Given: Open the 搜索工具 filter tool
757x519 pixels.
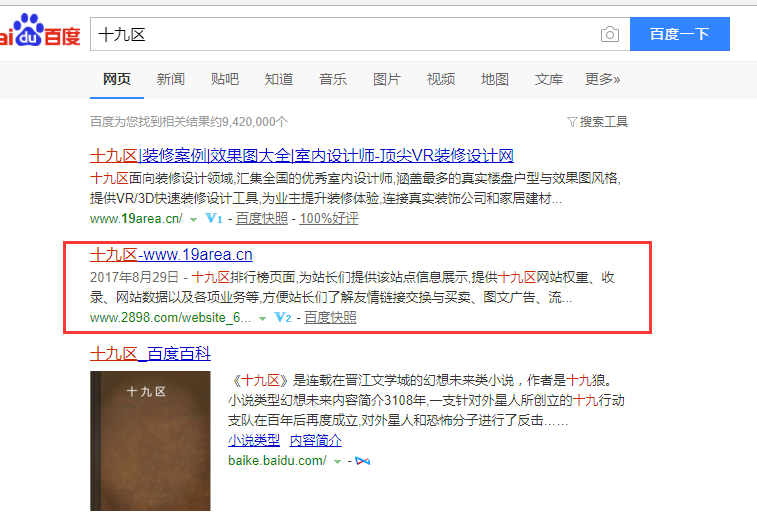Looking at the screenshot, I should pos(597,122).
